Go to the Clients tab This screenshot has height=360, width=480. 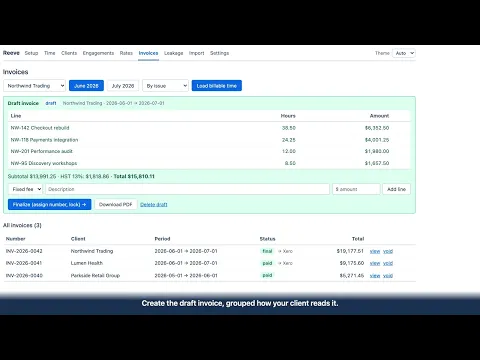69,53
